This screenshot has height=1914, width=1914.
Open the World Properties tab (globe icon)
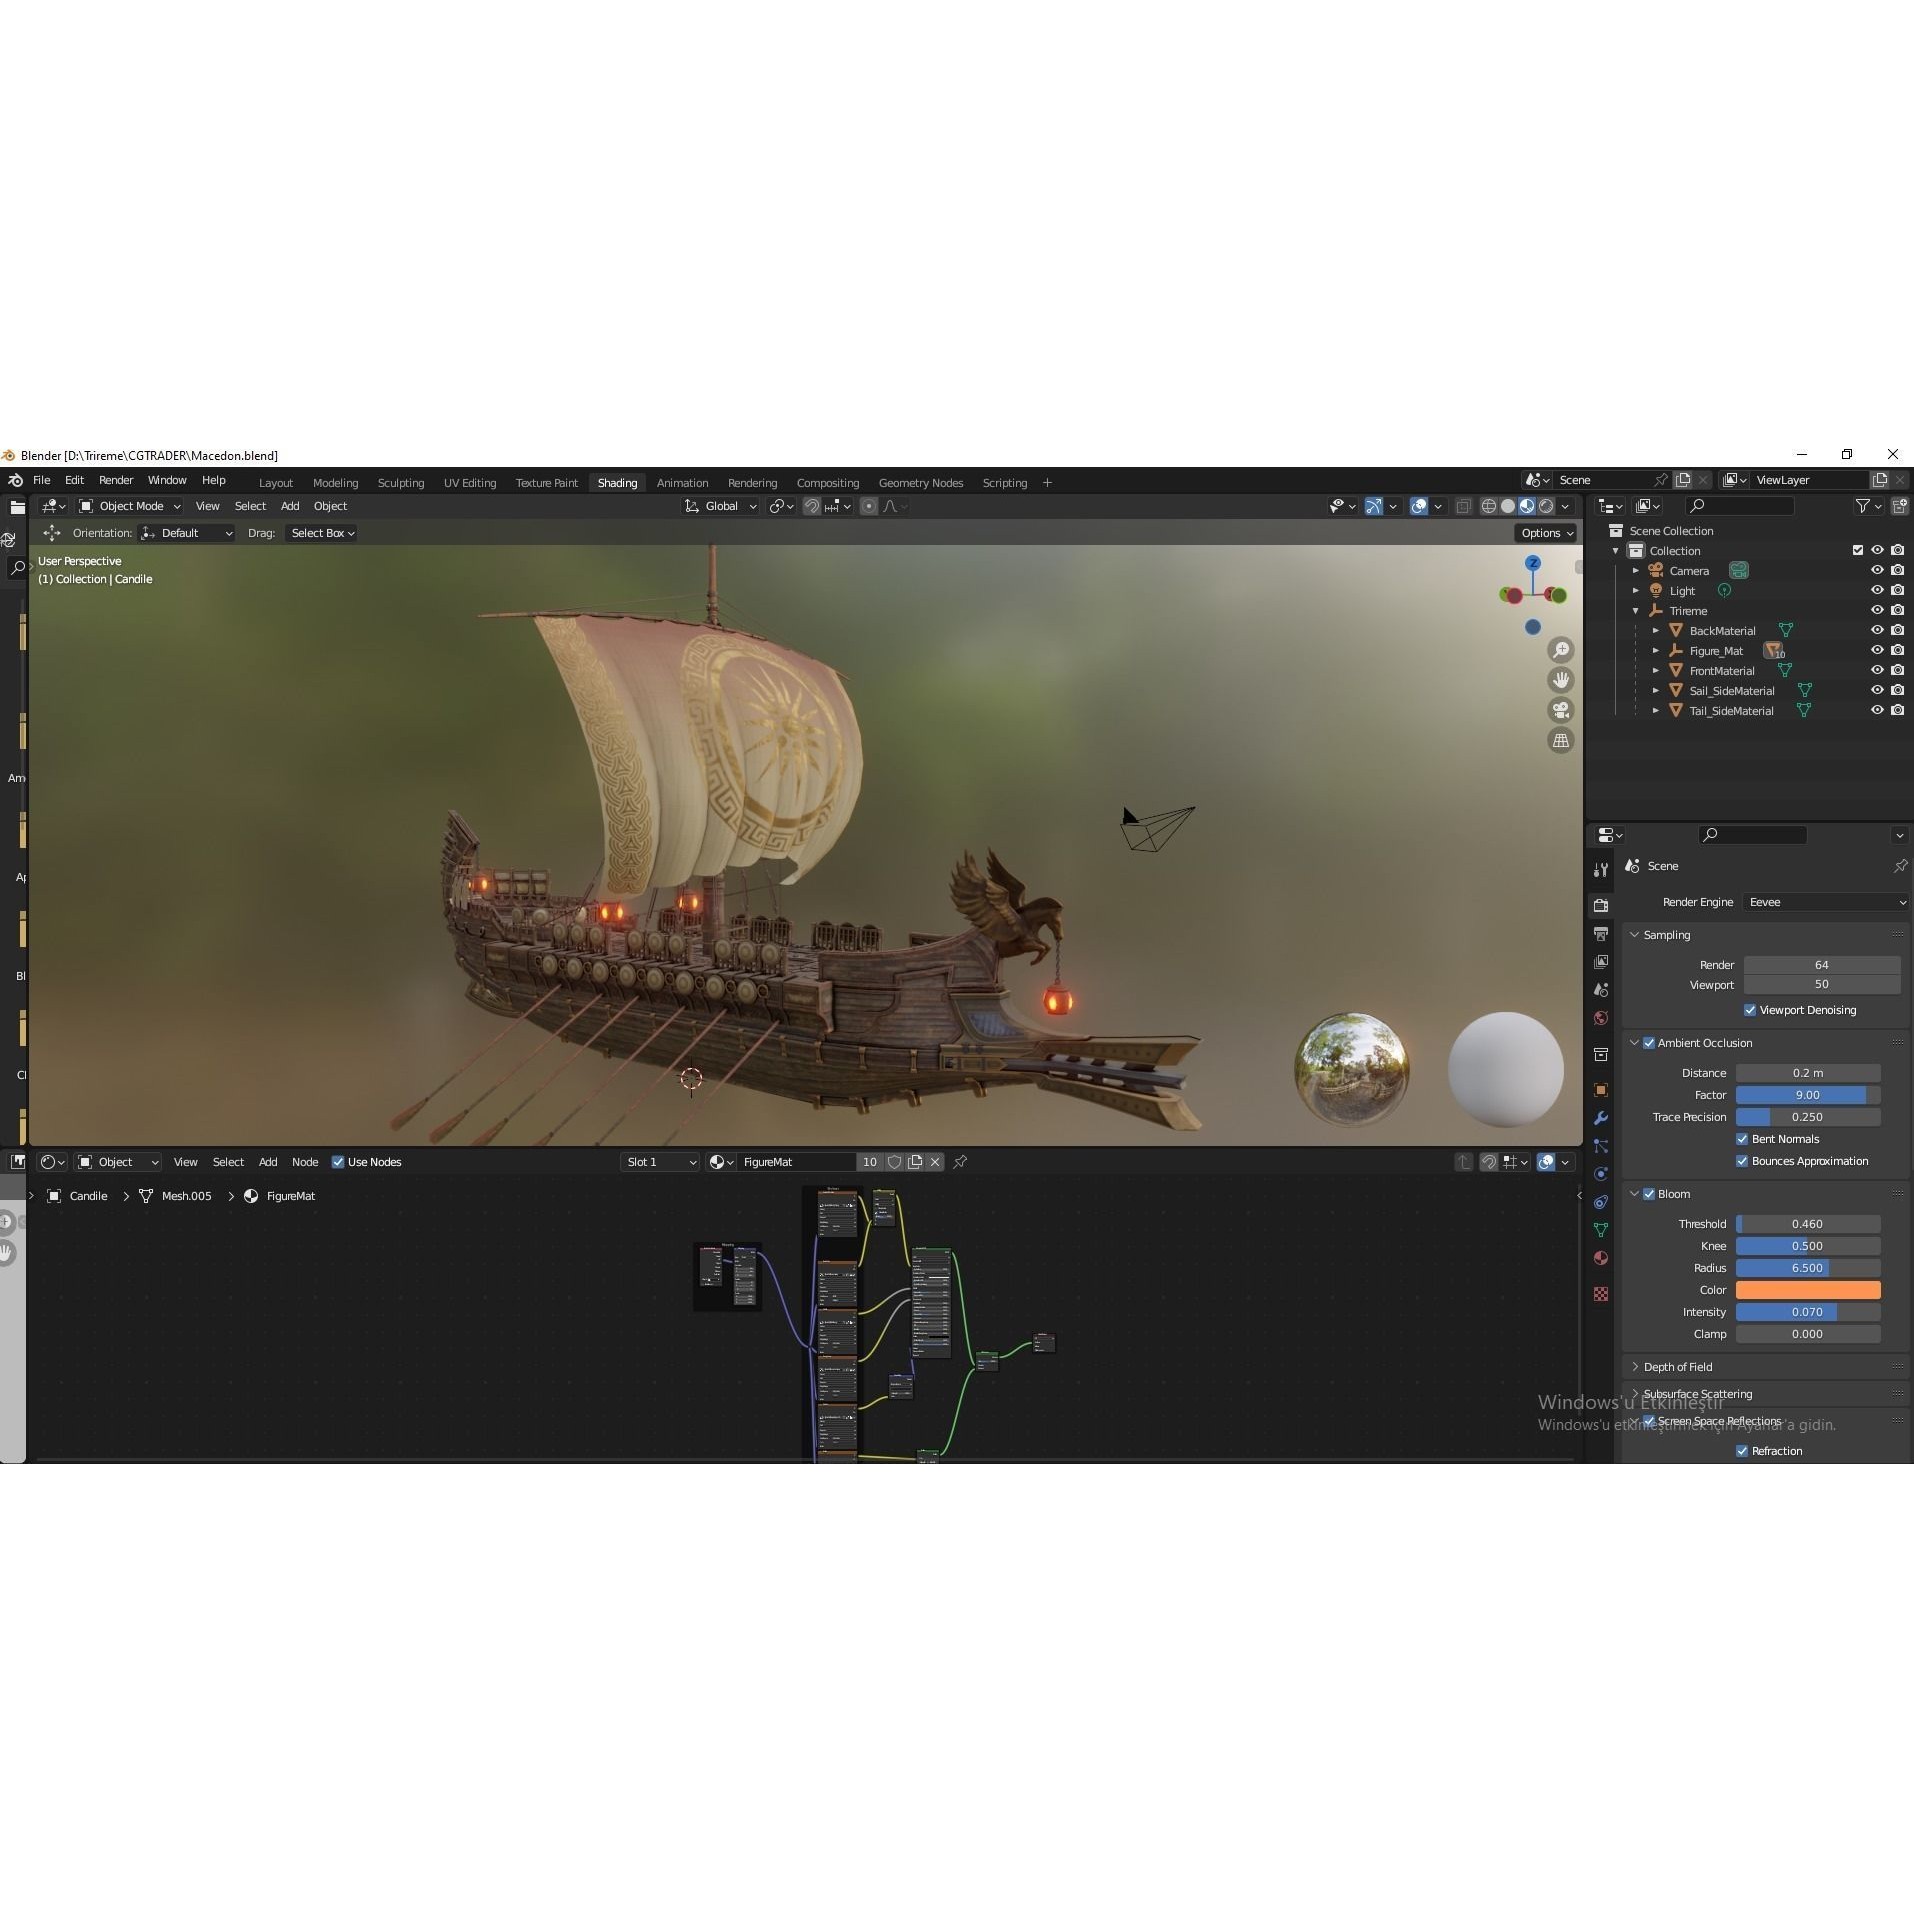pyautogui.click(x=1601, y=1016)
